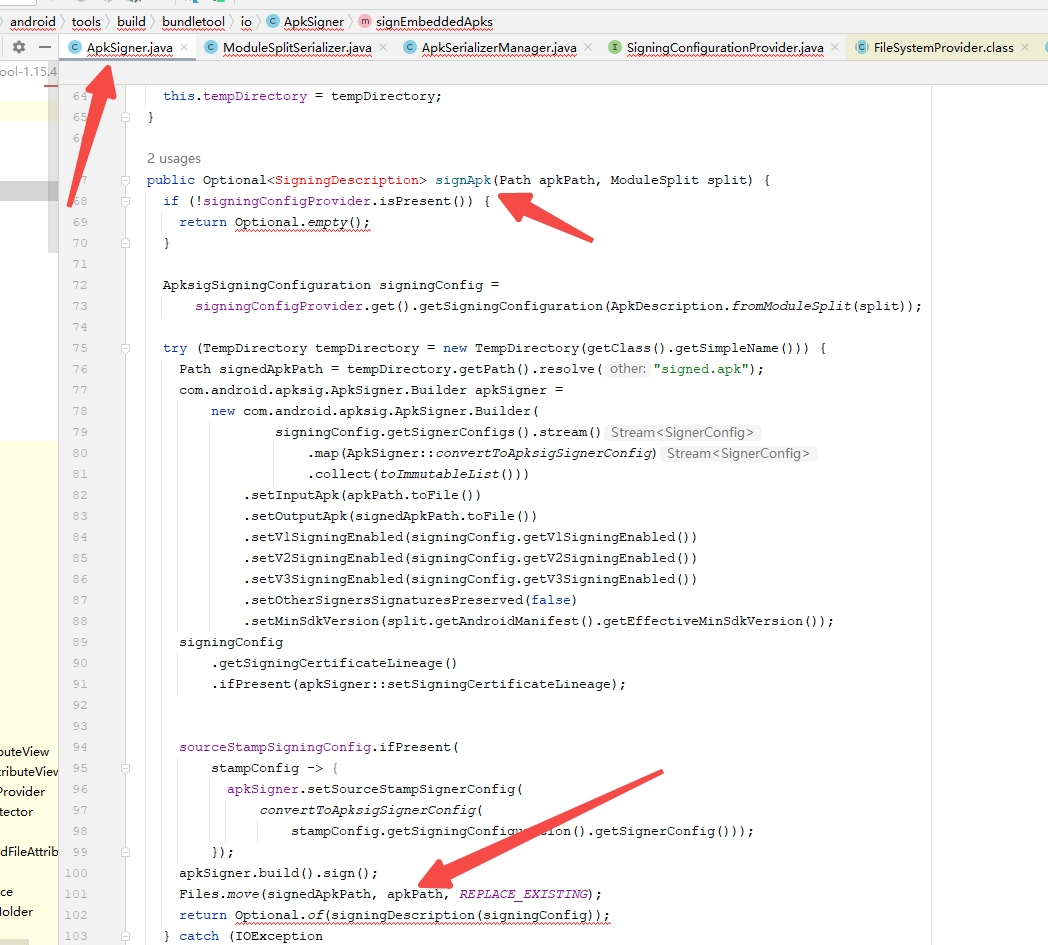
Task: Click setSourceStampSignerConfig on line 96
Action: tap(411, 789)
